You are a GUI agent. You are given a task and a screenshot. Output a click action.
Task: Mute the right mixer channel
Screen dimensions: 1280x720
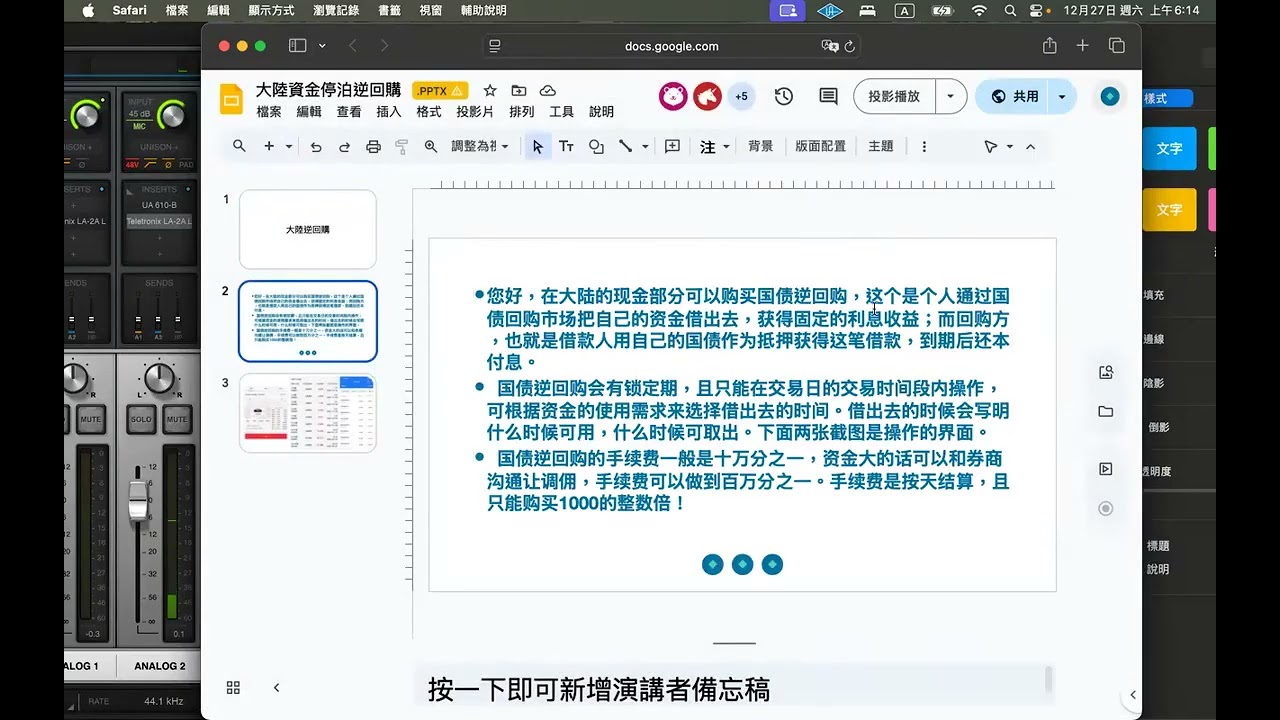(177, 419)
